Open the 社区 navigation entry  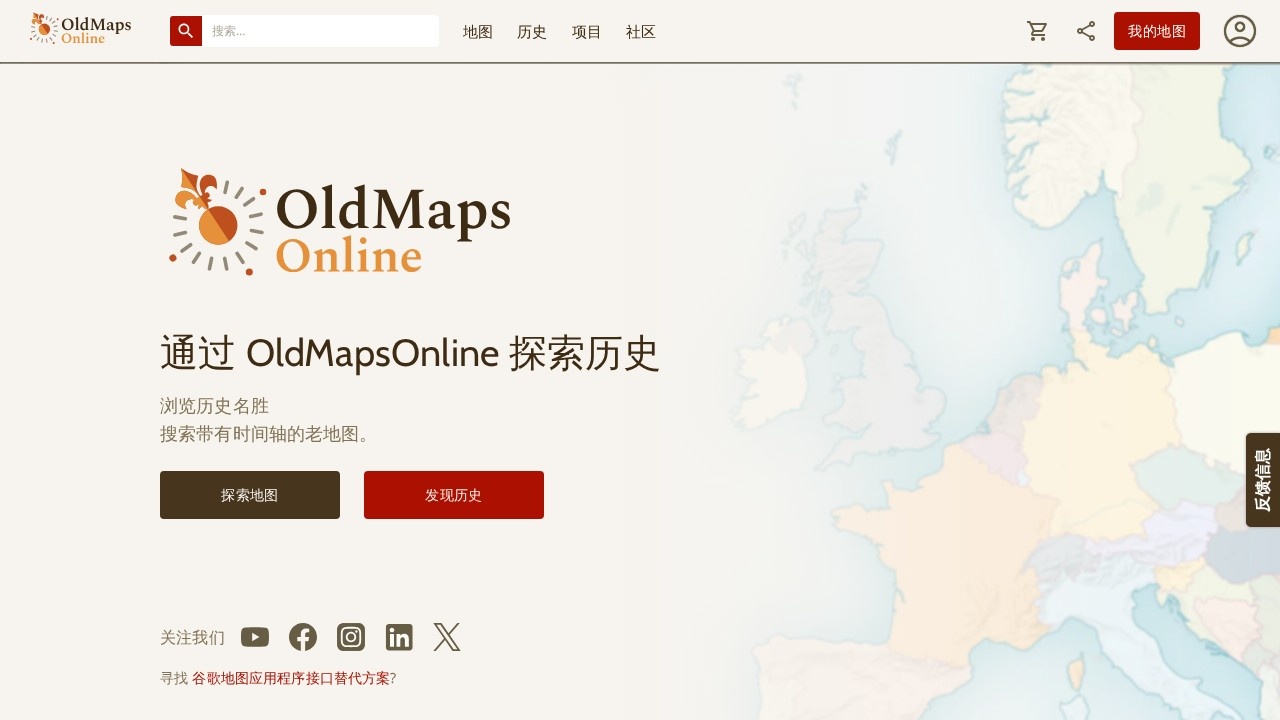click(x=640, y=32)
